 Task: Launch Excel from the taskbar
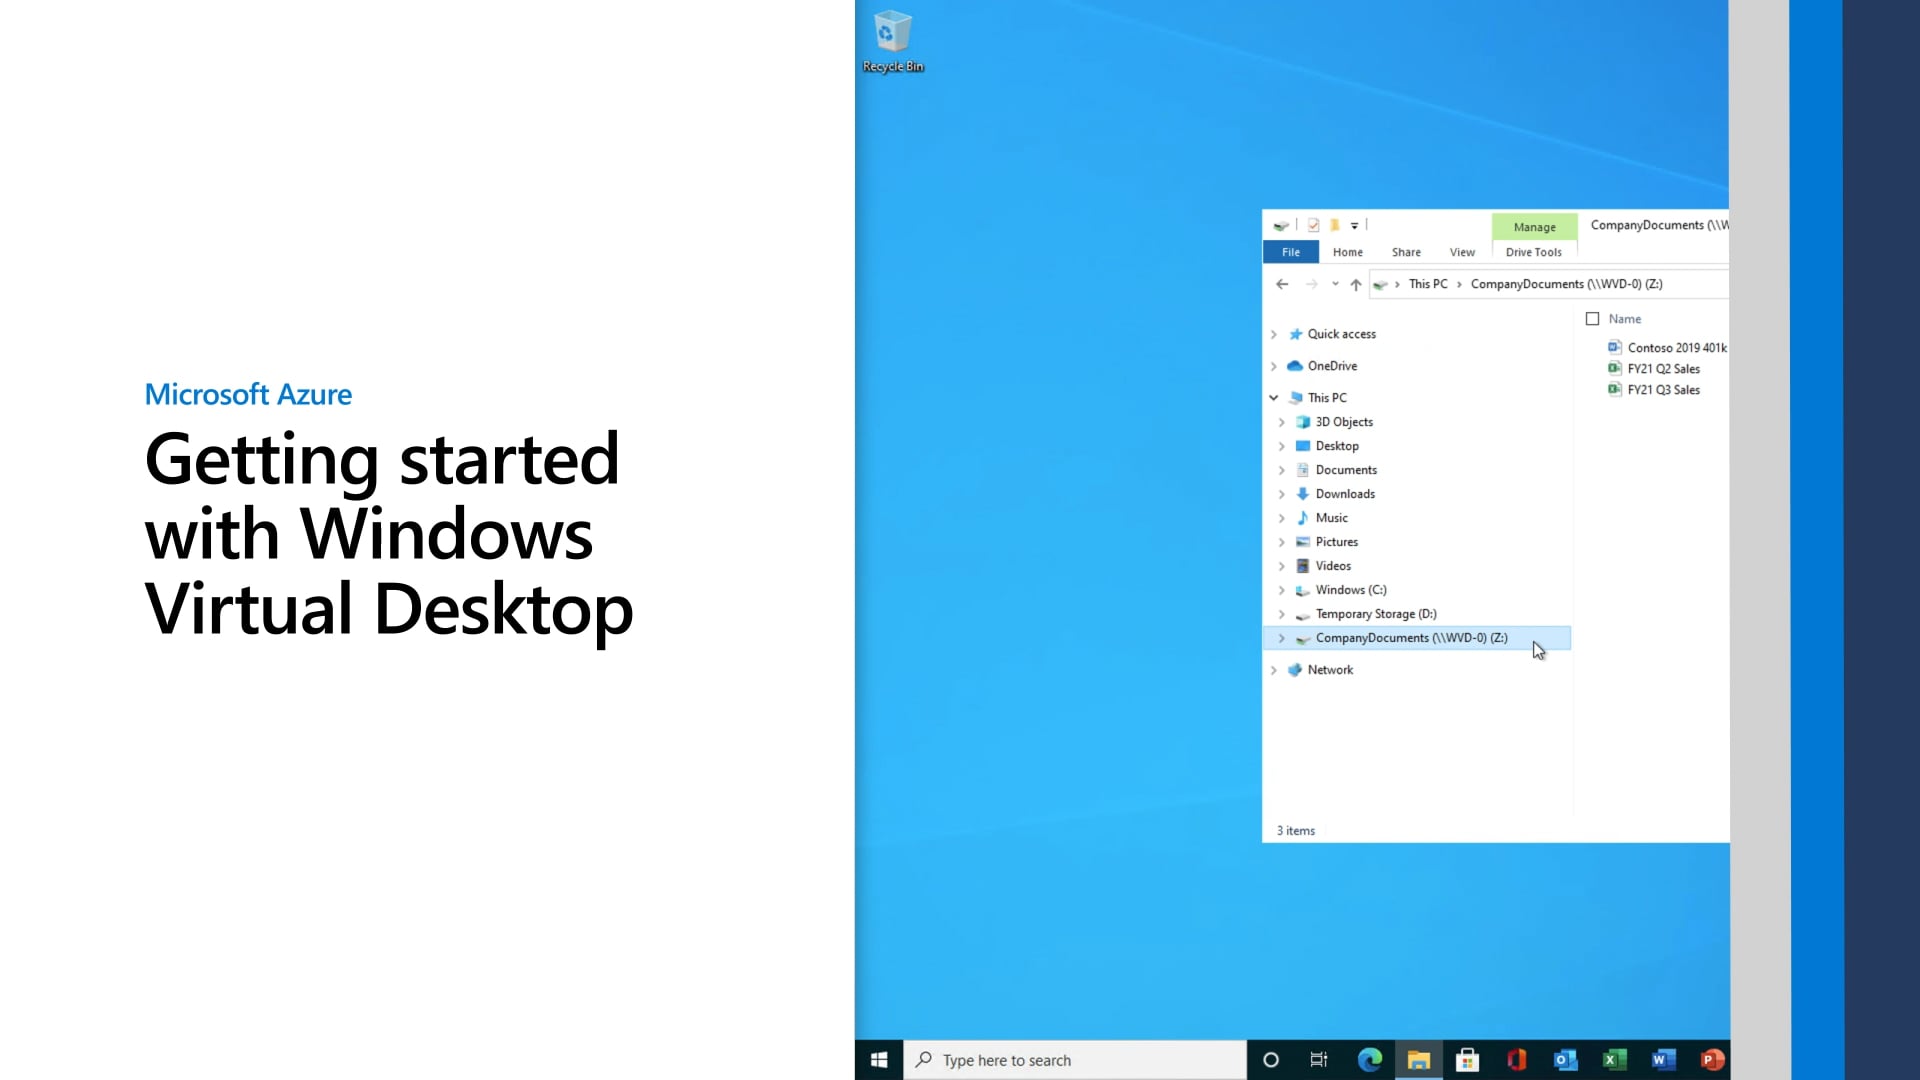click(x=1614, y=1059)
